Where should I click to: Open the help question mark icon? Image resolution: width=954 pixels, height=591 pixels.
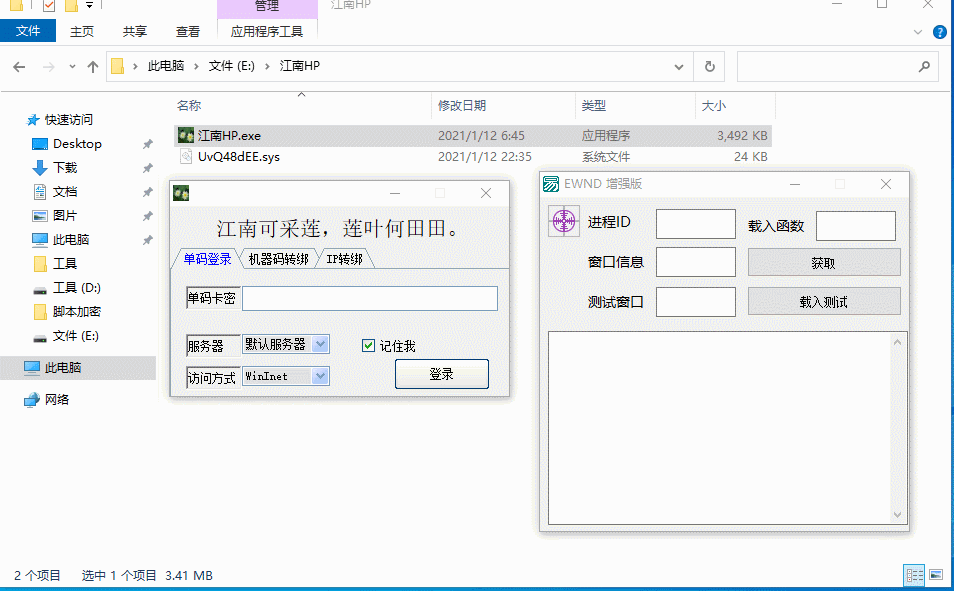pos(940,32)
